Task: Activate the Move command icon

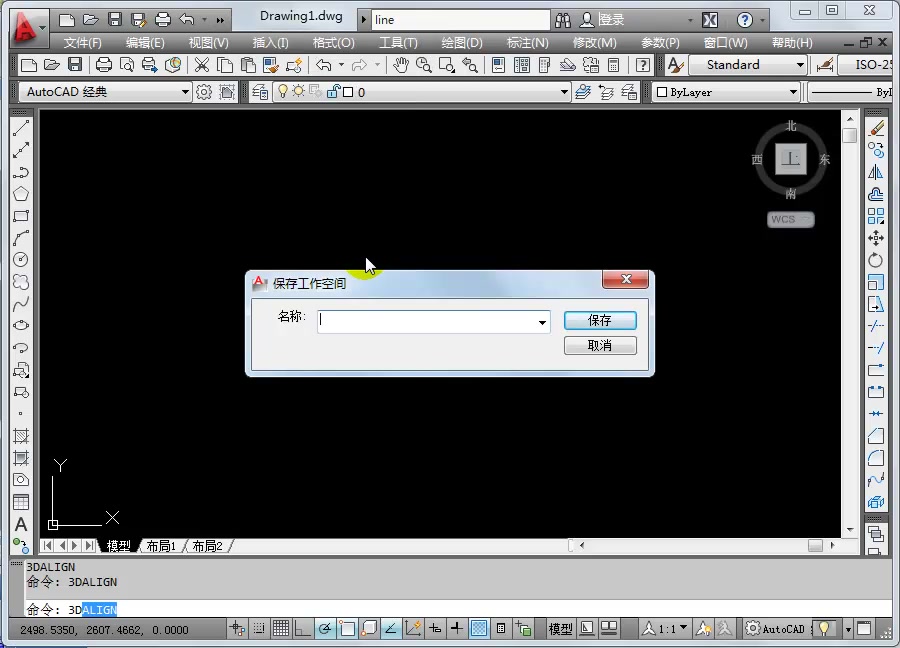Action: point(876,238)
